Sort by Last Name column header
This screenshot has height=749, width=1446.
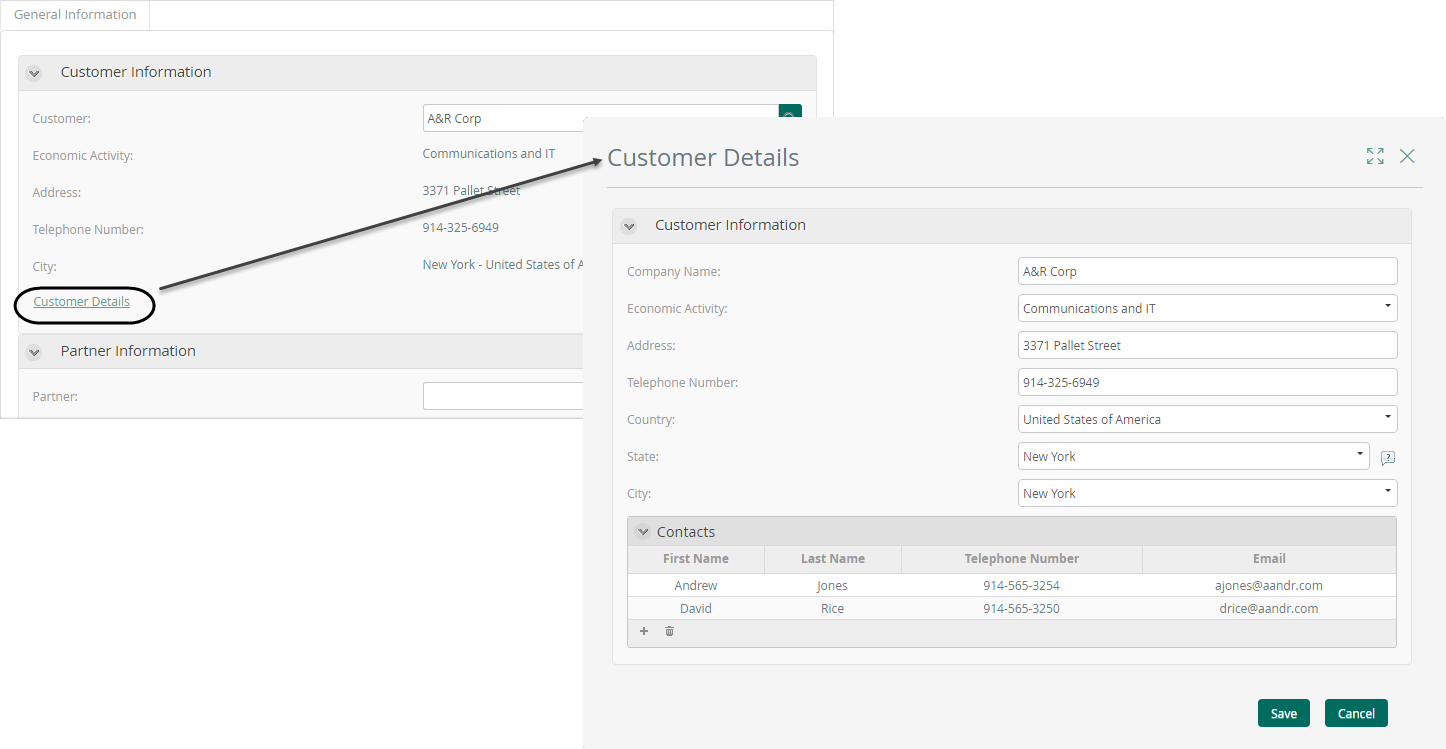coord(833,559)
